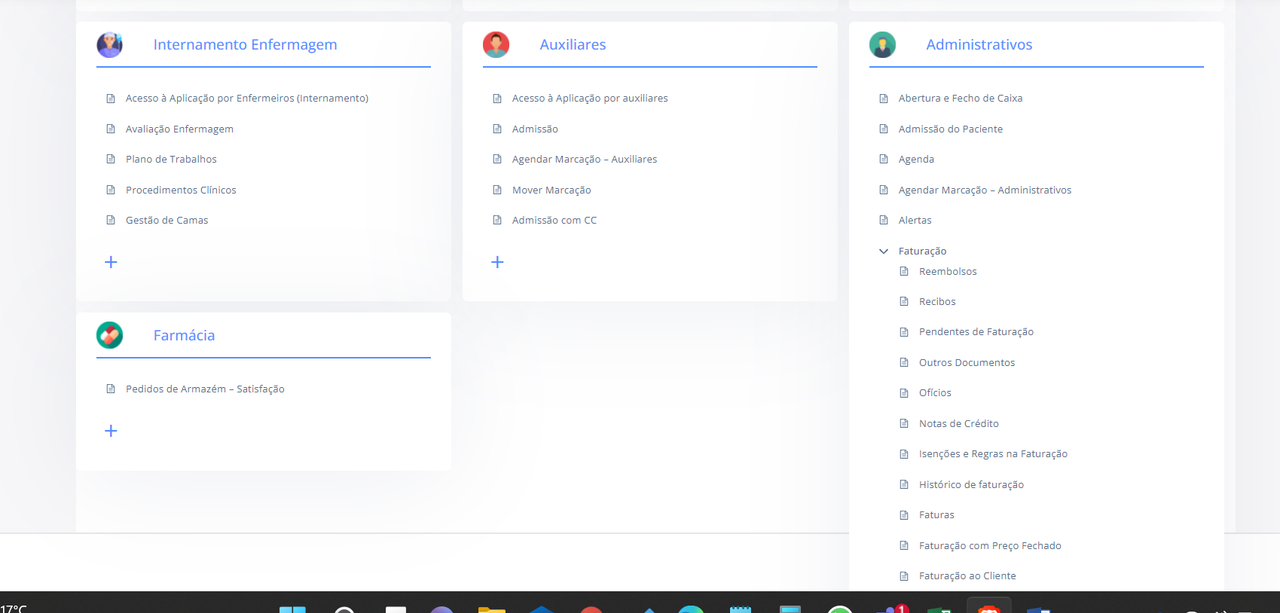Click the avatar icon beside Auxiliares heading
Viewport: 1280px width, 613px height.
pos(496,45)
